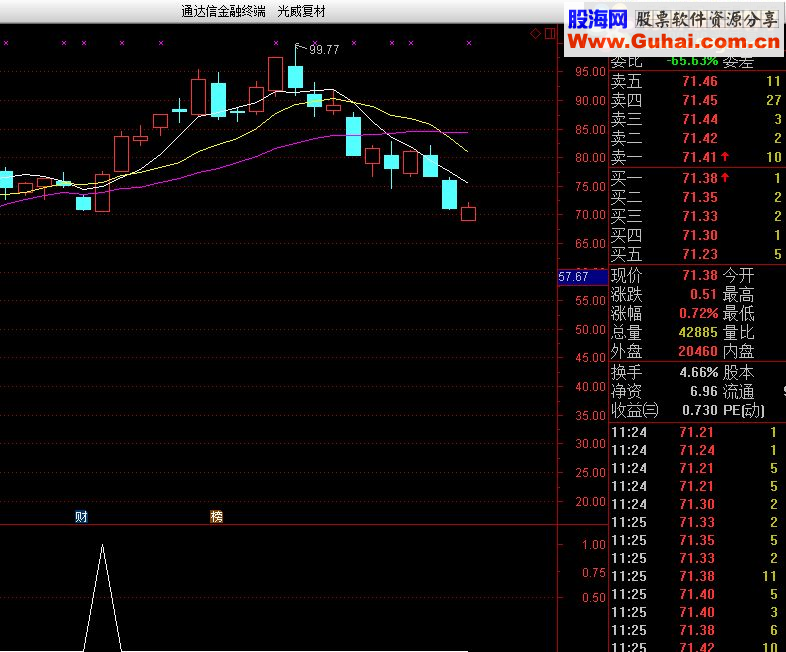Click the 收益(三) value 0.730
Viewport: 786px width, 652px height.
700,410
